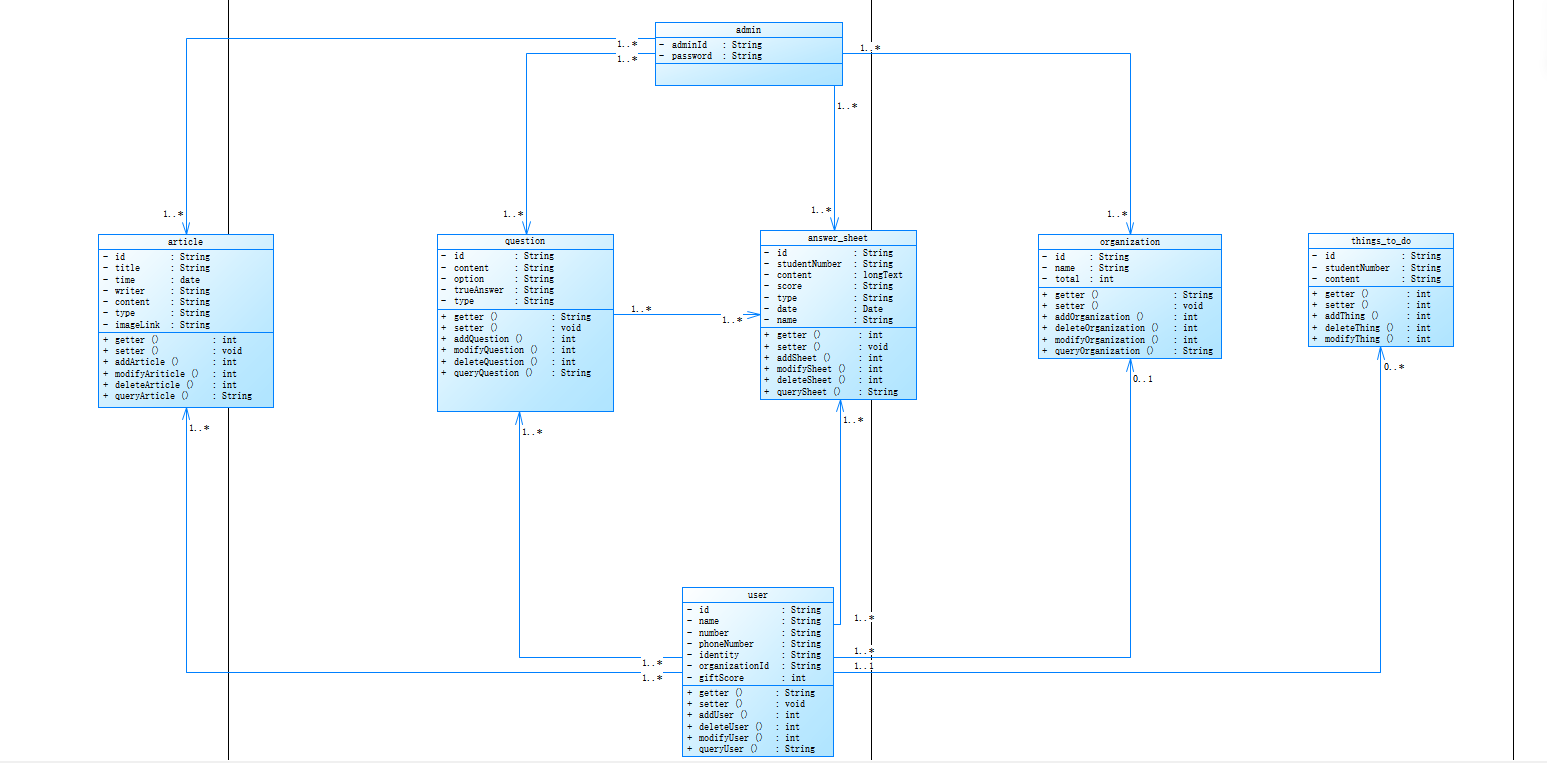Screen dimensions: 1547x763
Task: Select the things_to_do class header
Action: tap(1381, 241)
